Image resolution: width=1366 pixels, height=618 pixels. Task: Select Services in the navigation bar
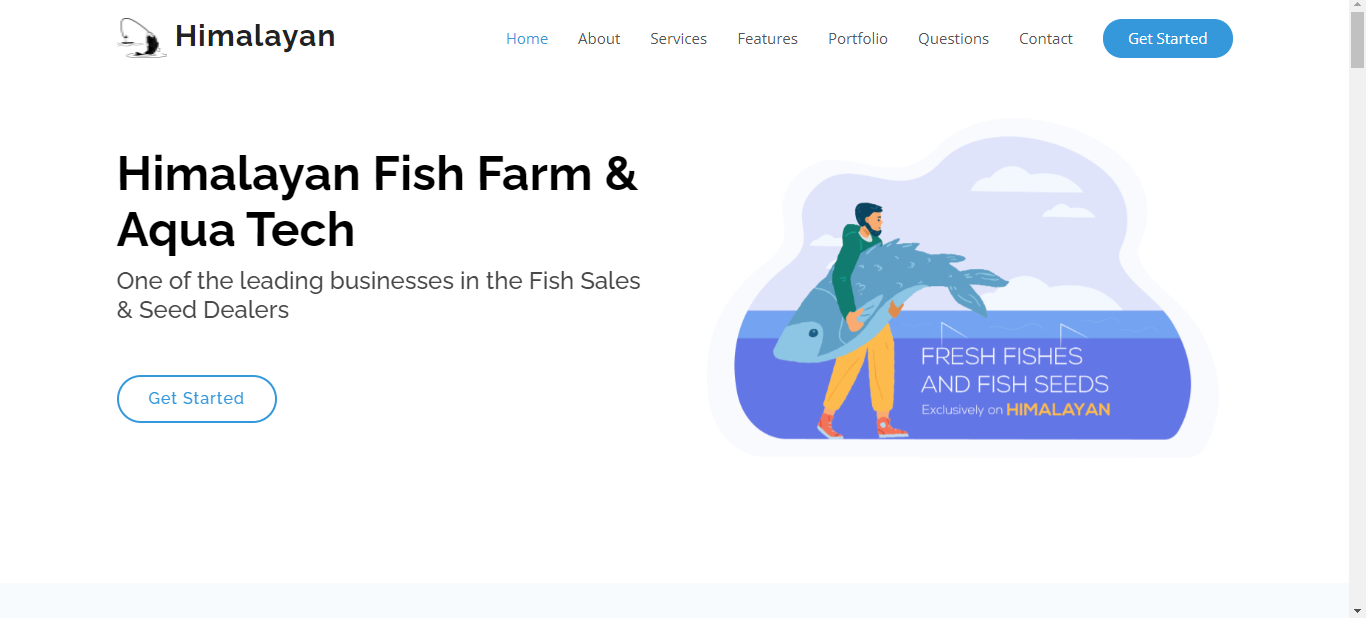pos(678,39)
